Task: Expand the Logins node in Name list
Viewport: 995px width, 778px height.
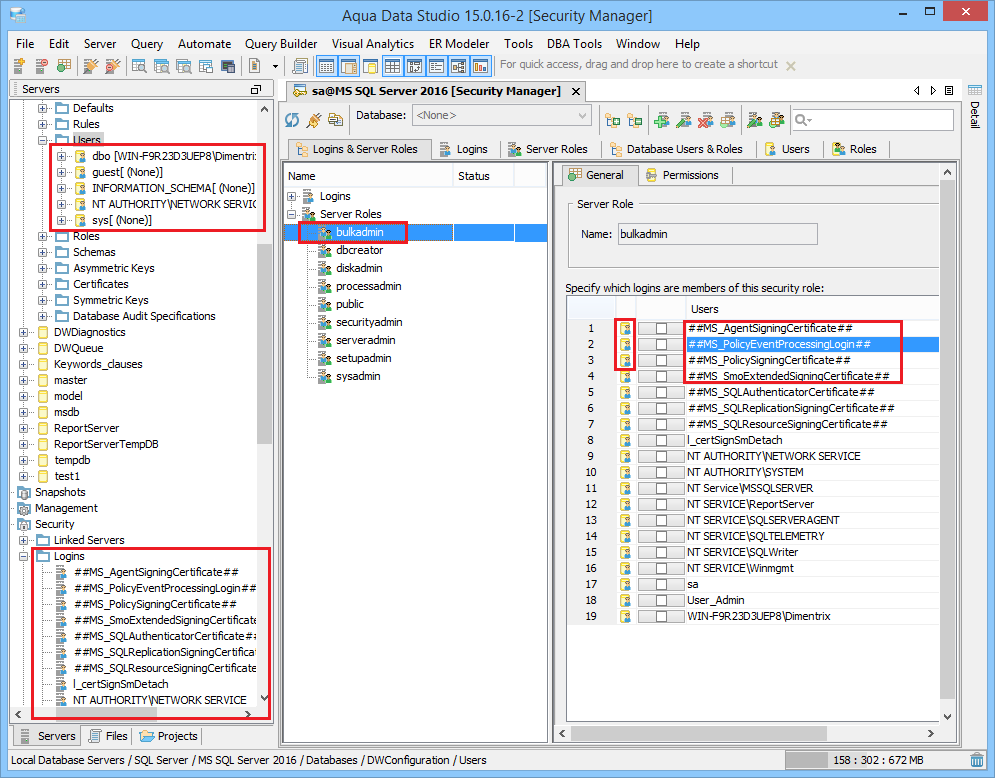Action: pyautogui.click(x=292, y=197)
